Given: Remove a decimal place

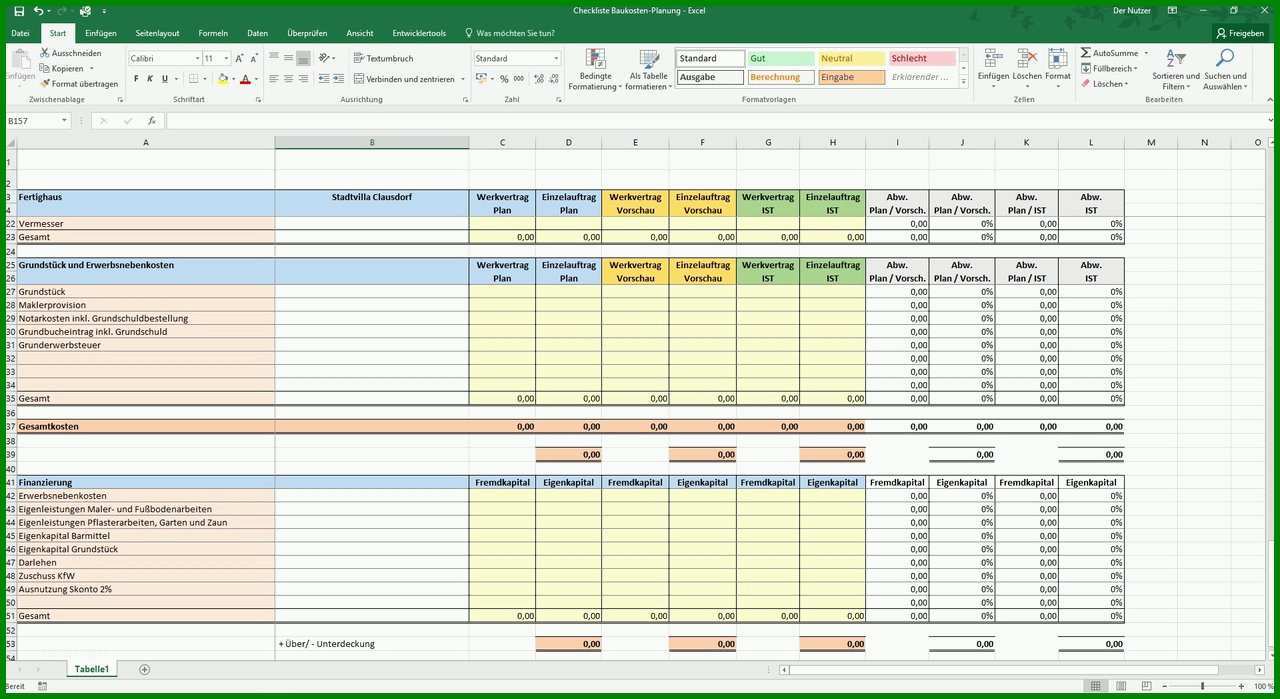Looking at the screenshot, I should [552, 79].
